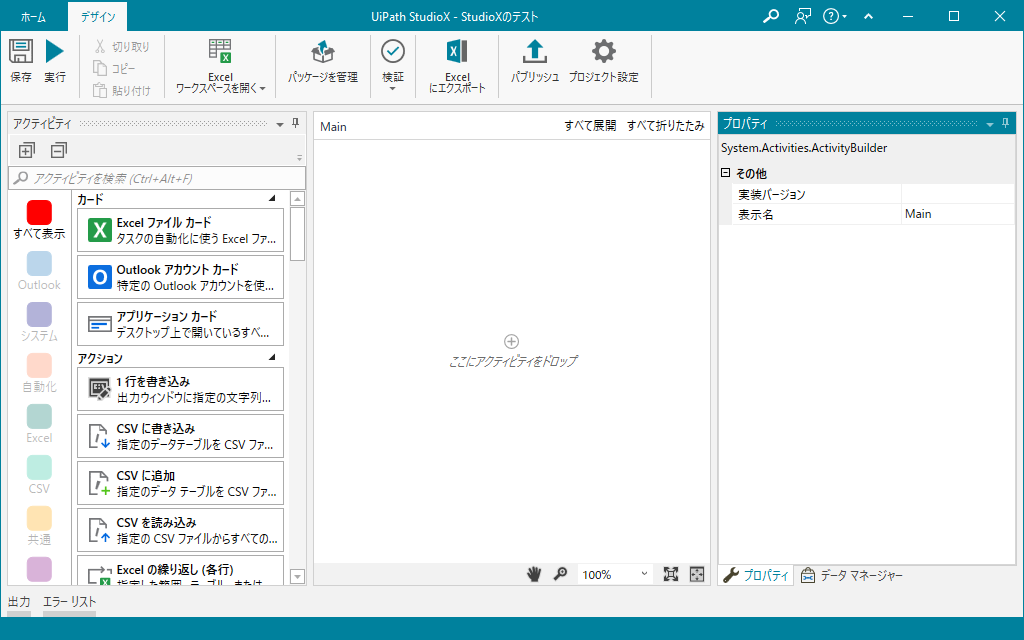Select the システム category filter
Image resolution: width=1024 pixels, height=640 pixels.
(x=39, y=322)
